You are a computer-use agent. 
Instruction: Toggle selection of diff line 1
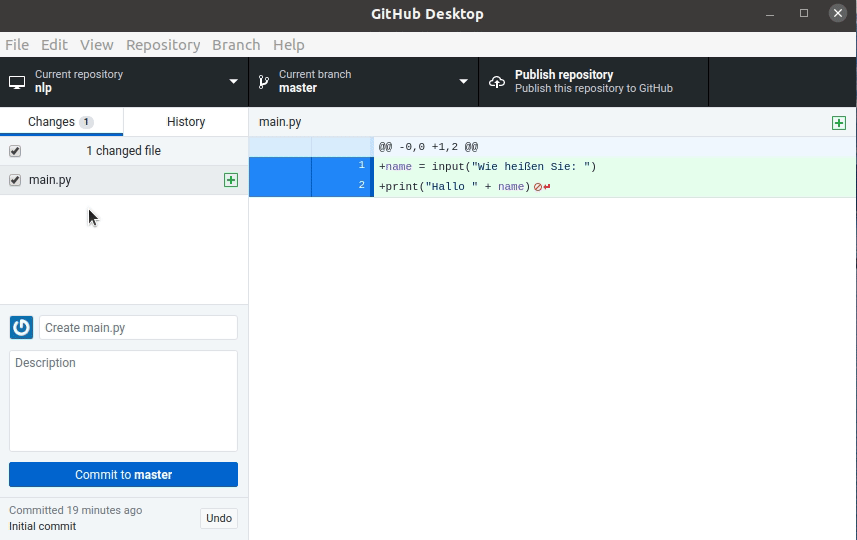coord(312,167)
